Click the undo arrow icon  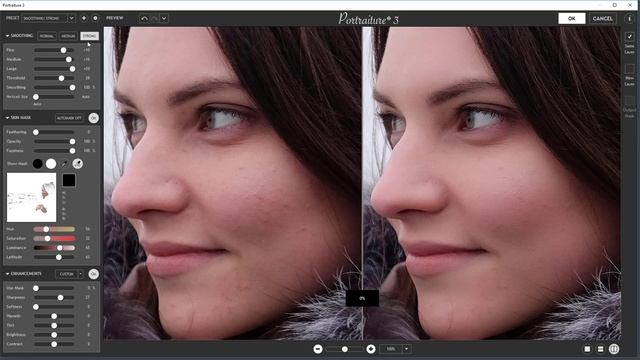(144, 18)
